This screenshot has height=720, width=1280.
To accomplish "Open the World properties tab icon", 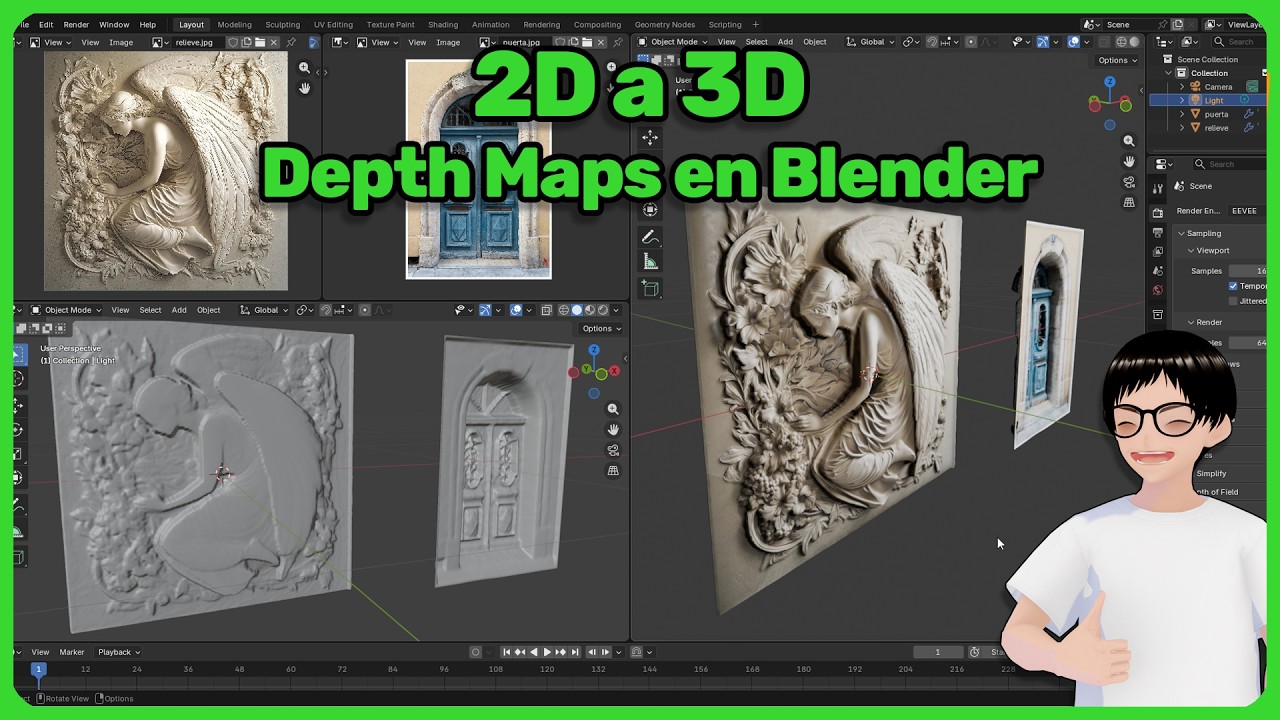I will coord(1158,290).
